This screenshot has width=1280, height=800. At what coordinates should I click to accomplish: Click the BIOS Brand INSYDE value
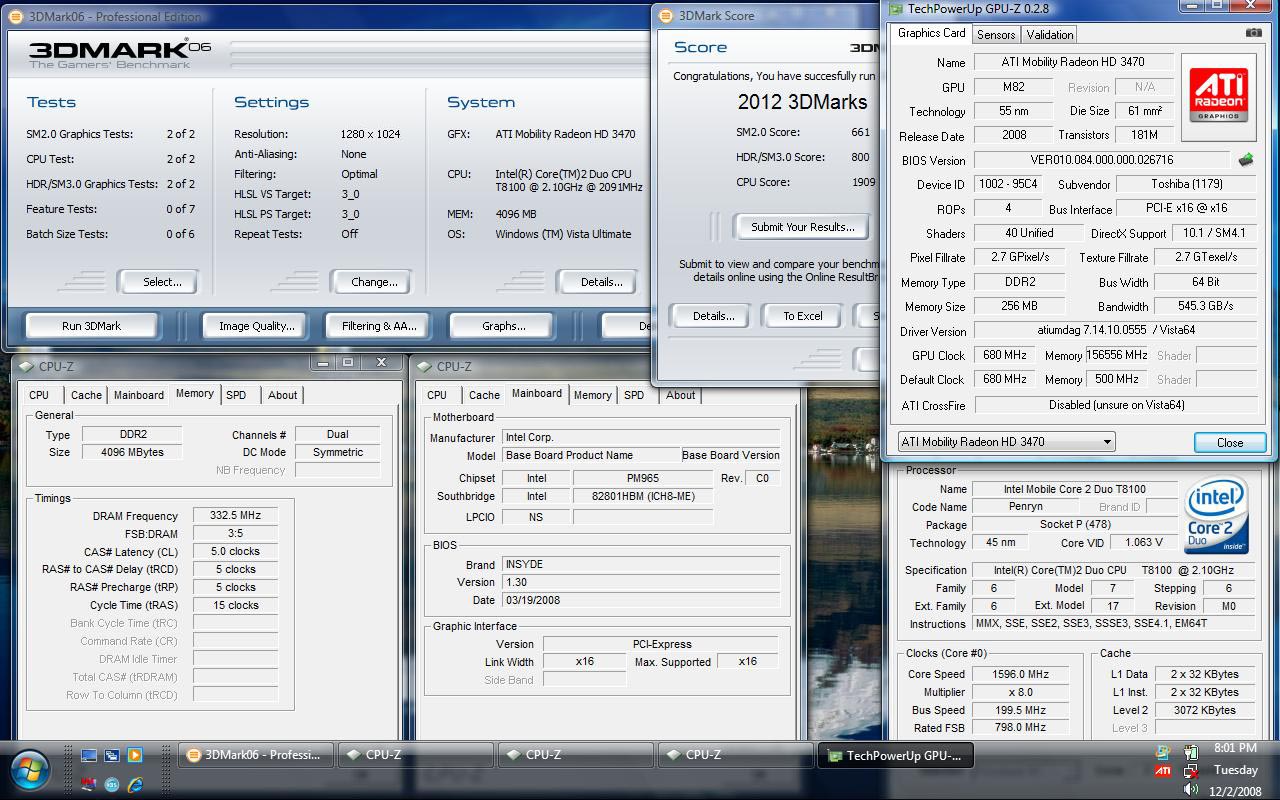640,564
